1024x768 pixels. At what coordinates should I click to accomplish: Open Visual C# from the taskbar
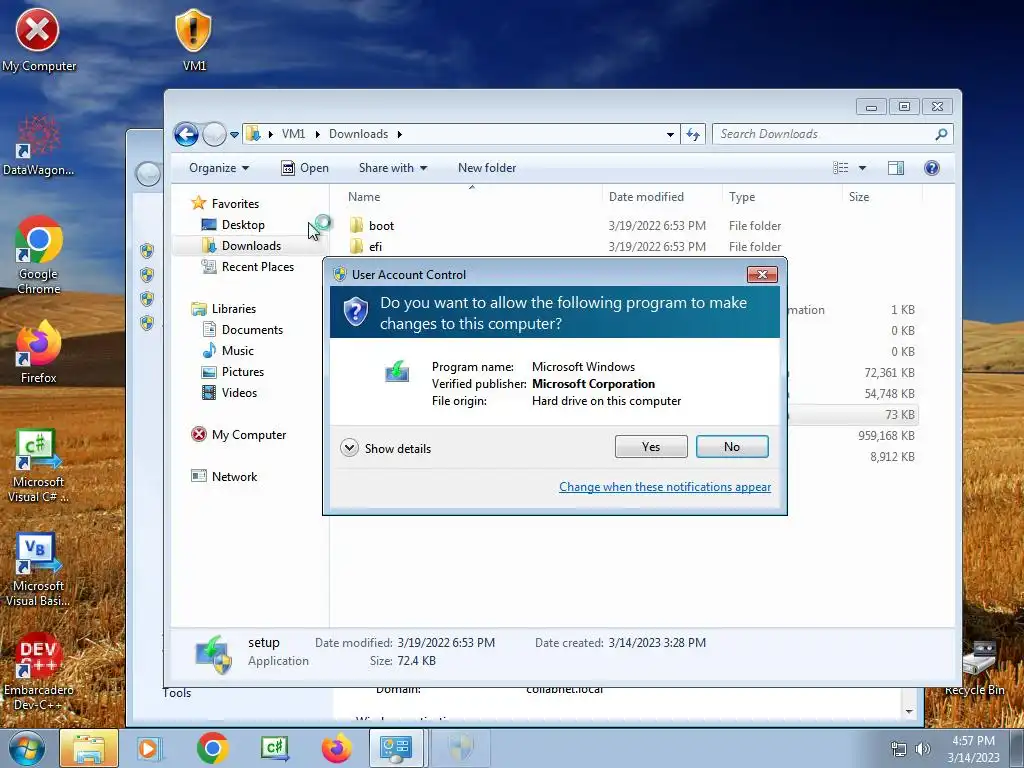click(x=274, y=748)
